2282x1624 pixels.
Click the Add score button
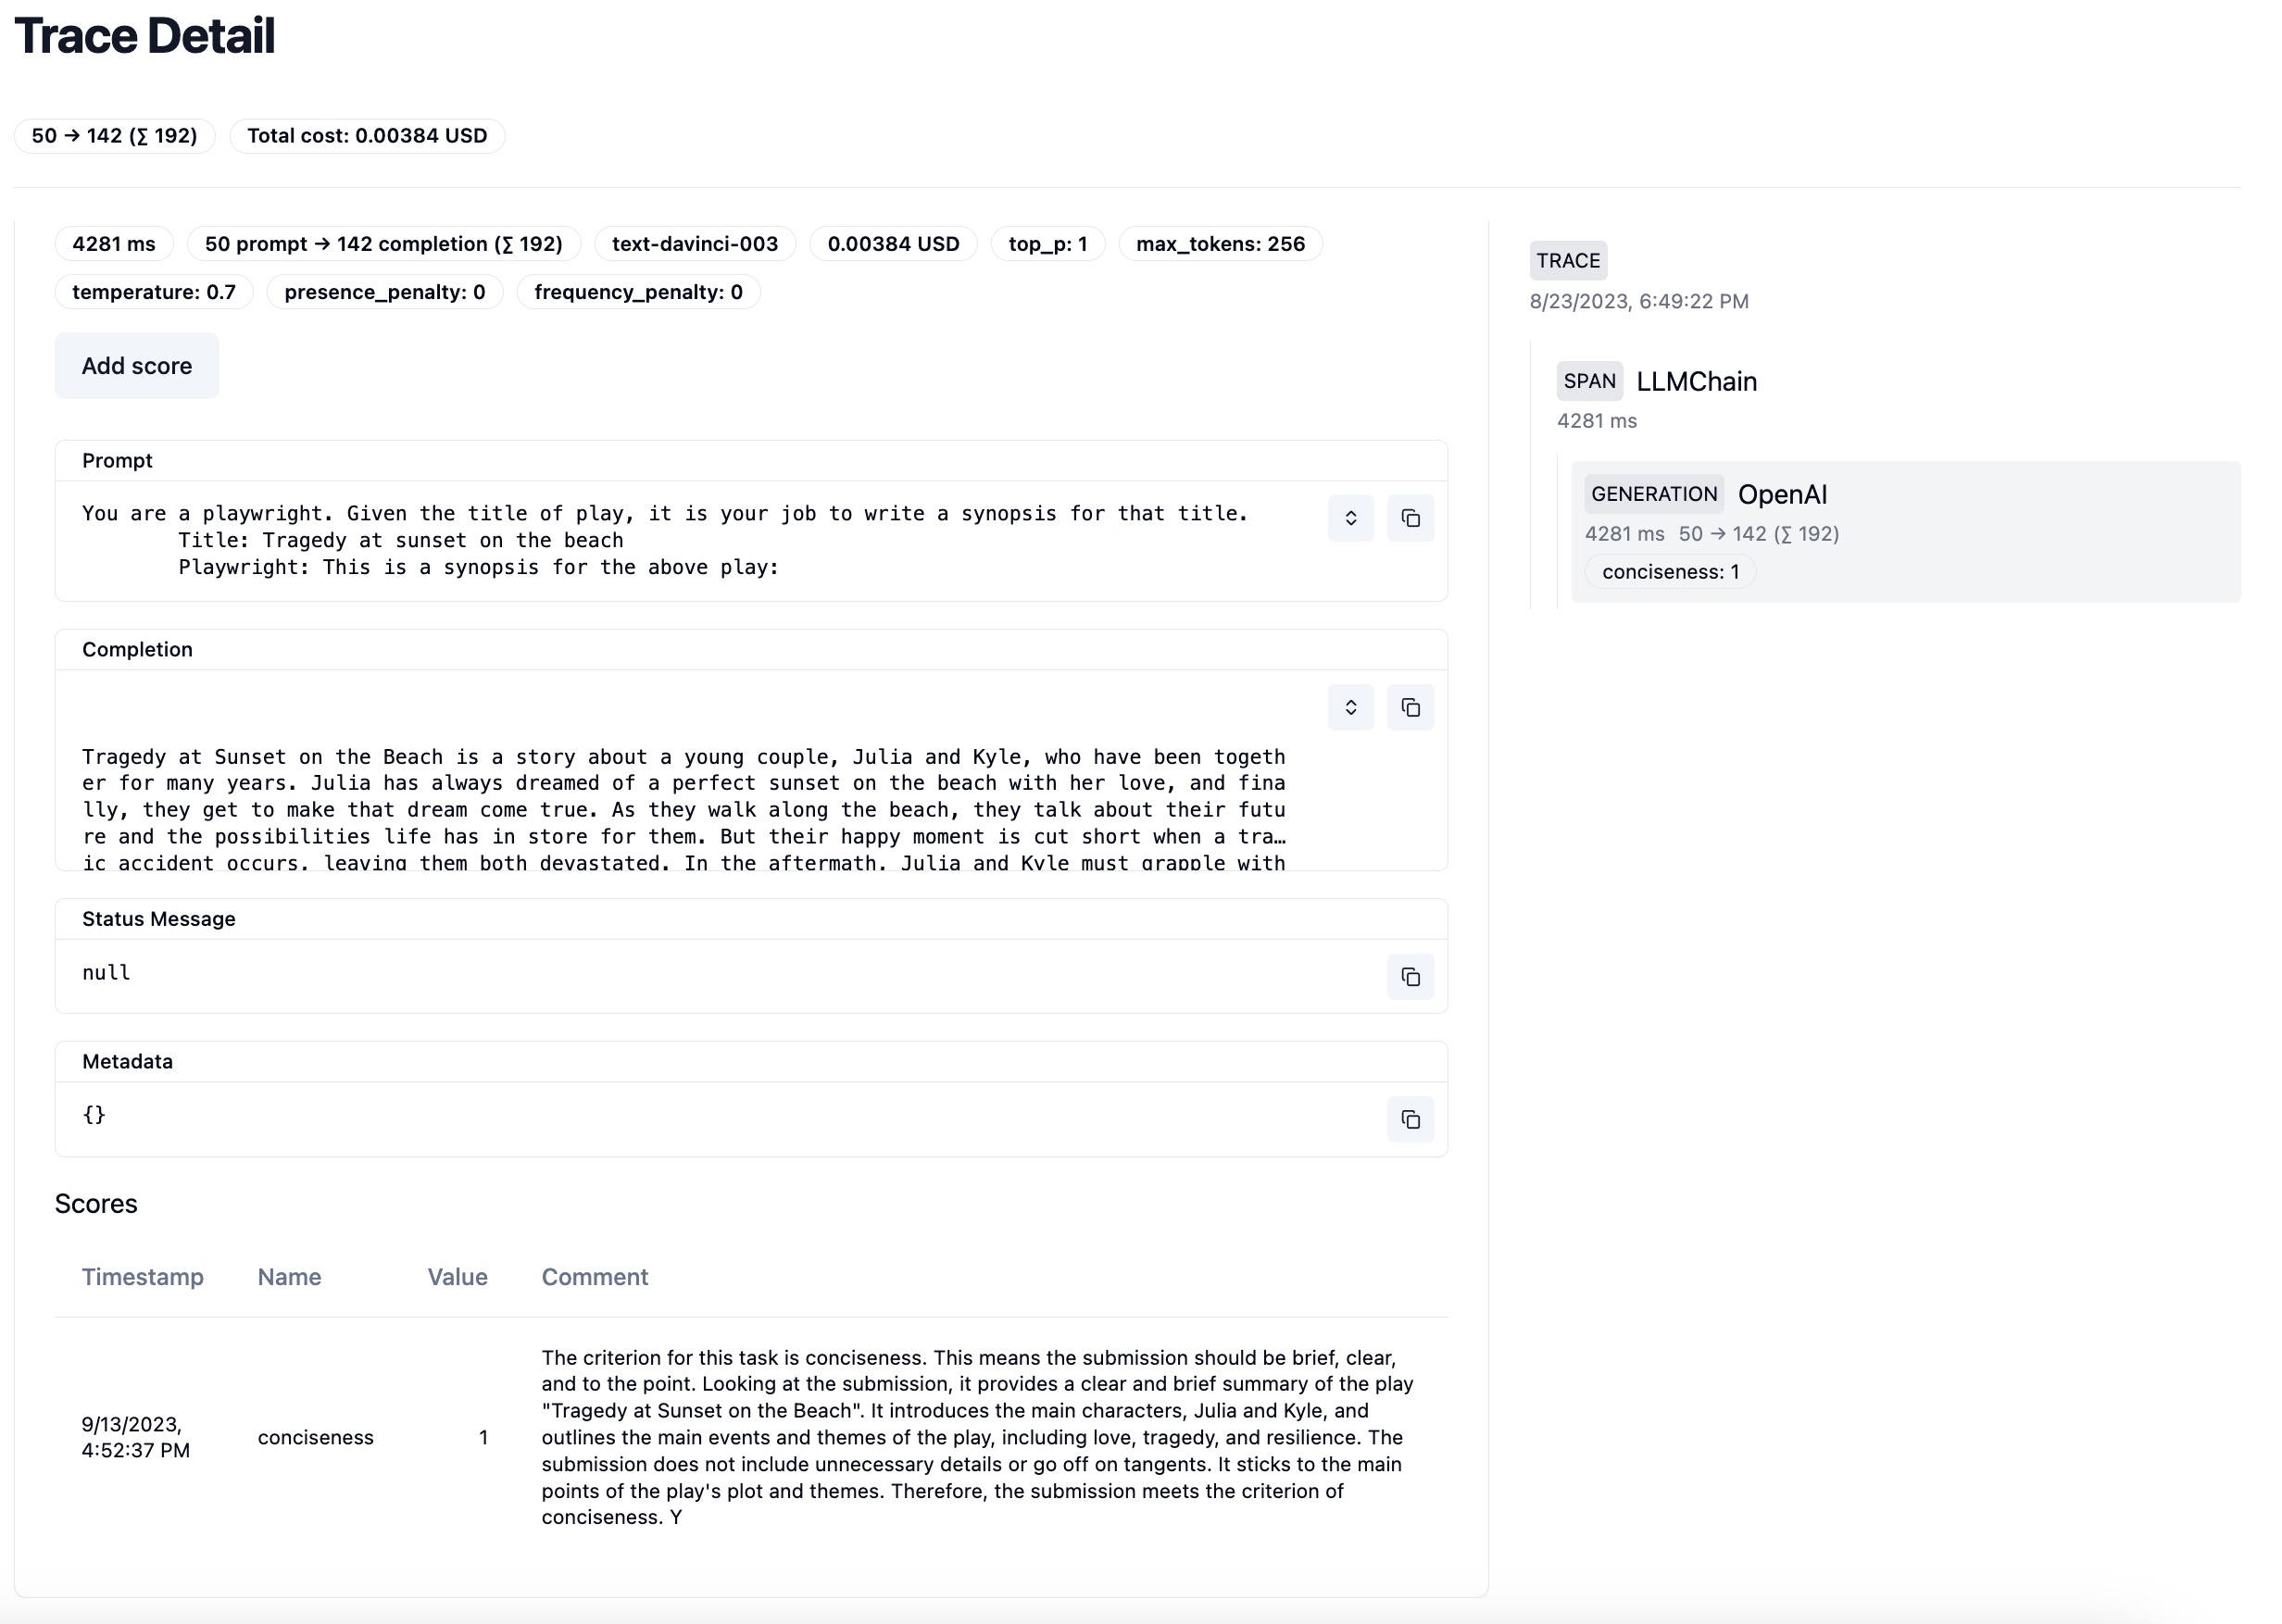pos(136,366)
